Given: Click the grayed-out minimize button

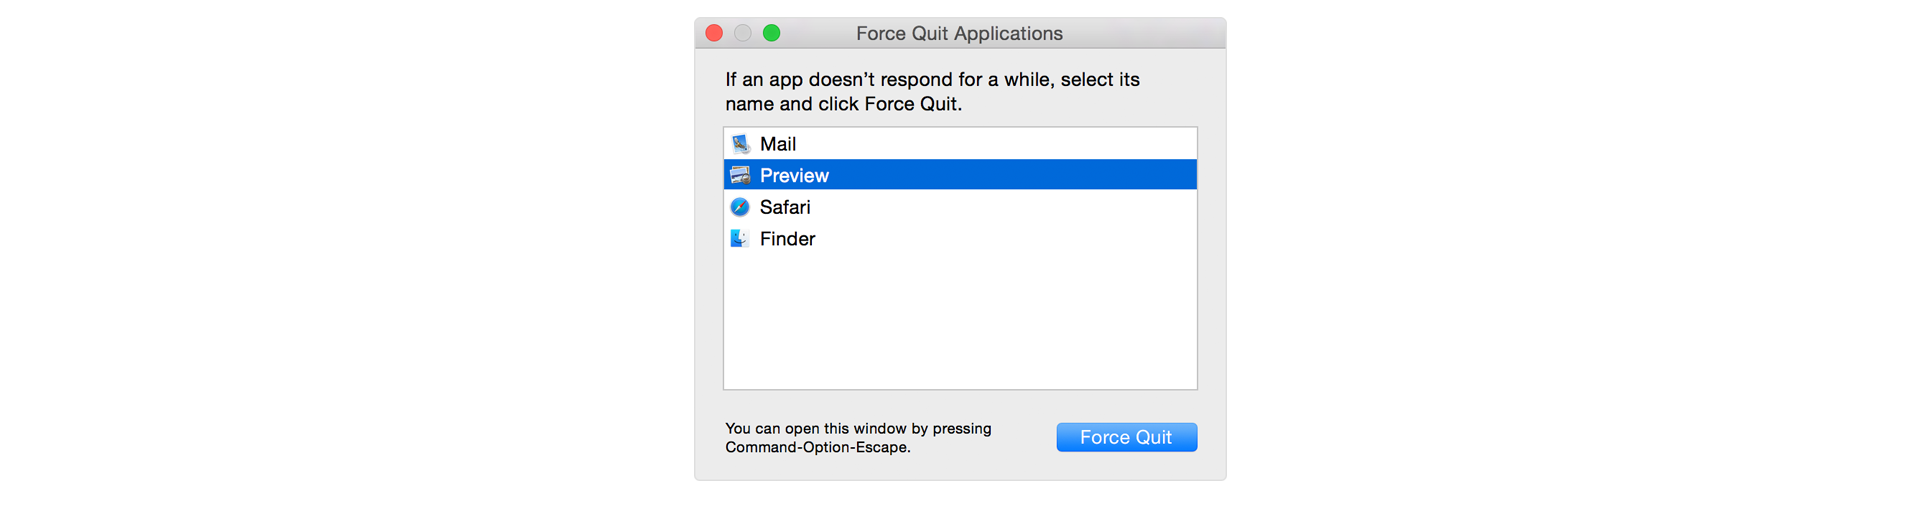Looking at the screenshot, I should click(742, 33).
